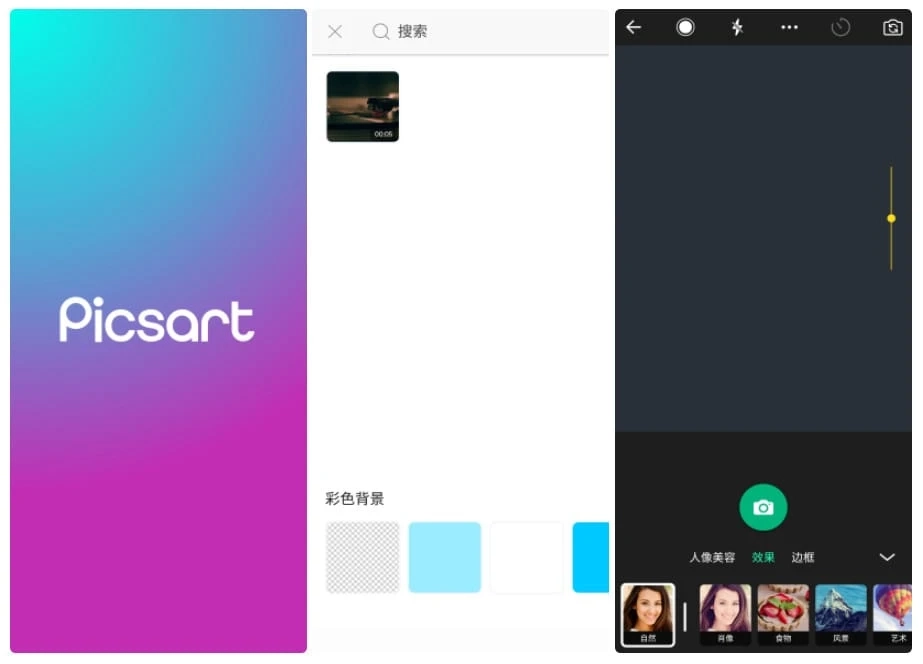Close the search screen with the X

tap(335, 32)
